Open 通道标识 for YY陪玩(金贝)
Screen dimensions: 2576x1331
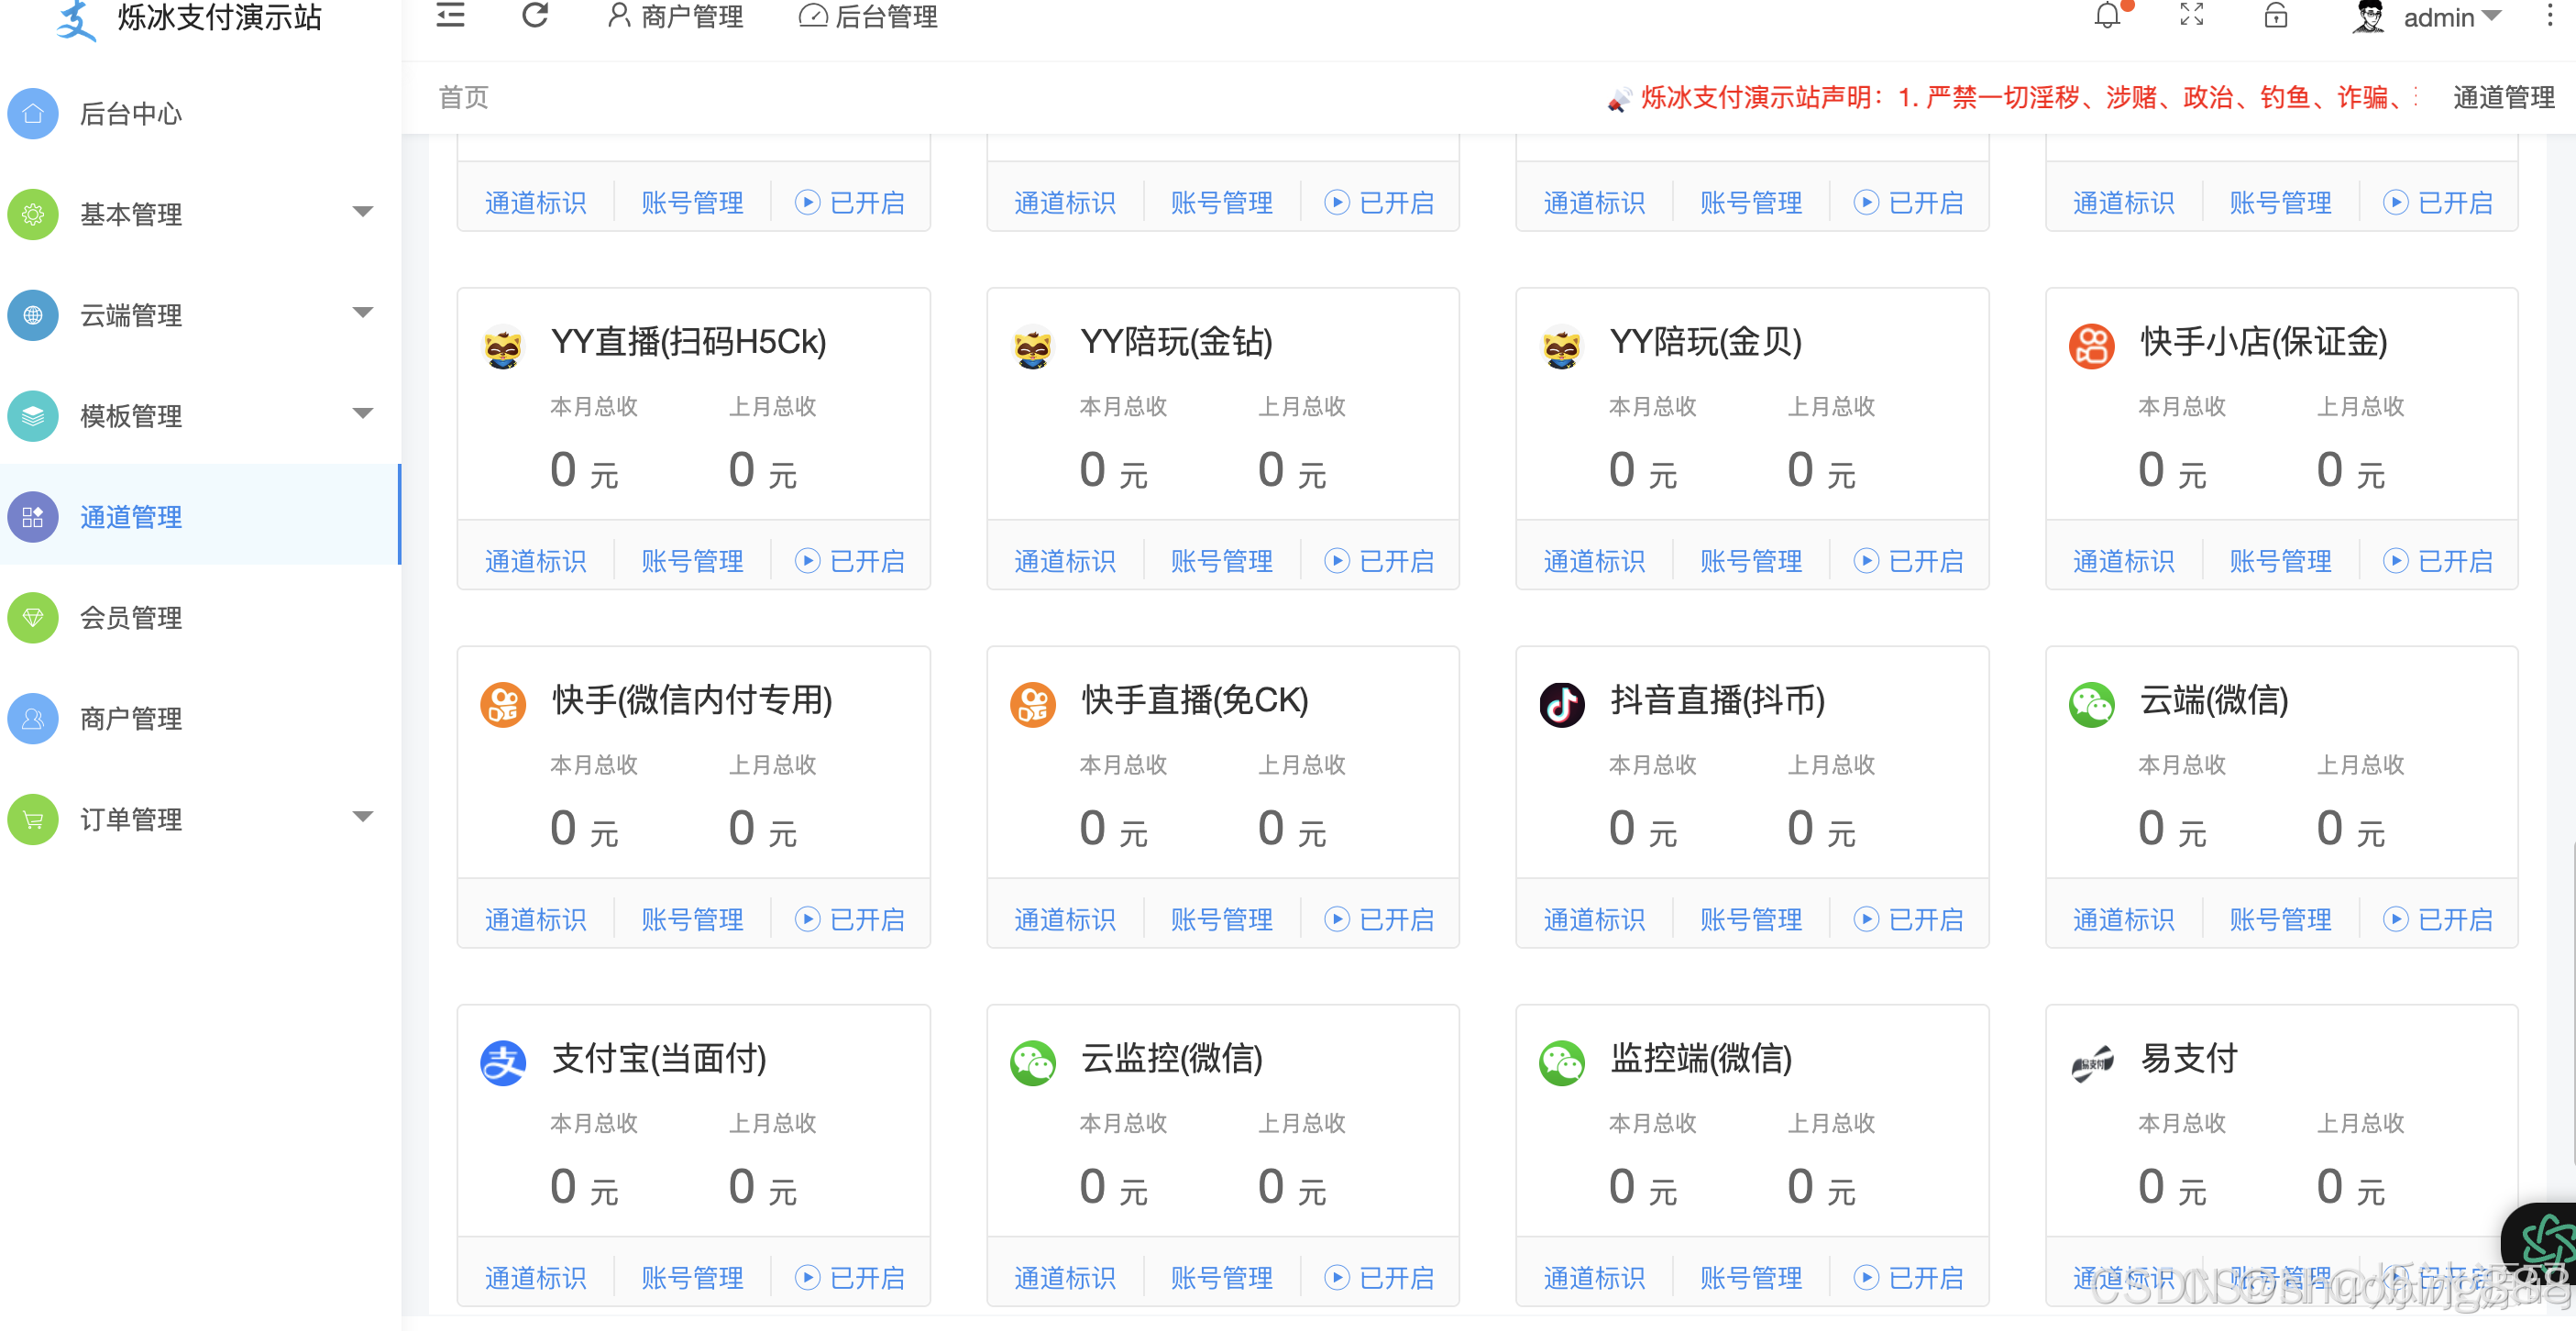click(1594, 561)
